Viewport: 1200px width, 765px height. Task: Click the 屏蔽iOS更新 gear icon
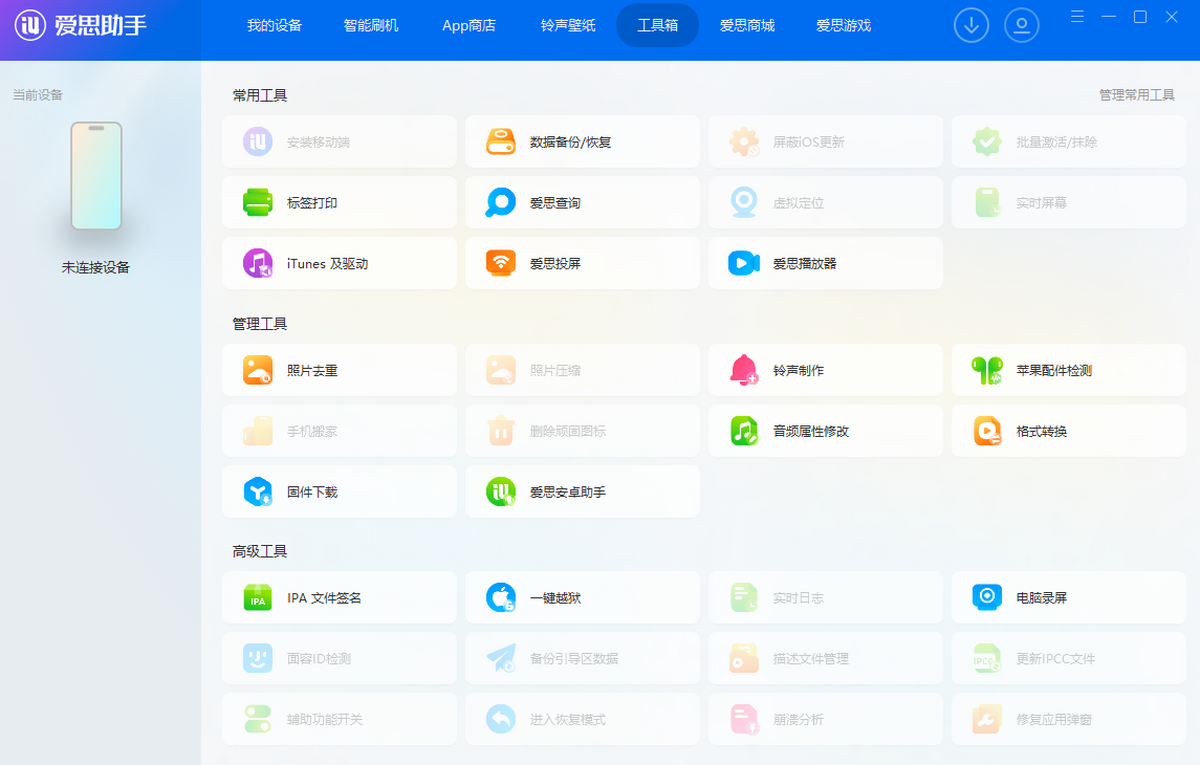(x=744, y=141)
